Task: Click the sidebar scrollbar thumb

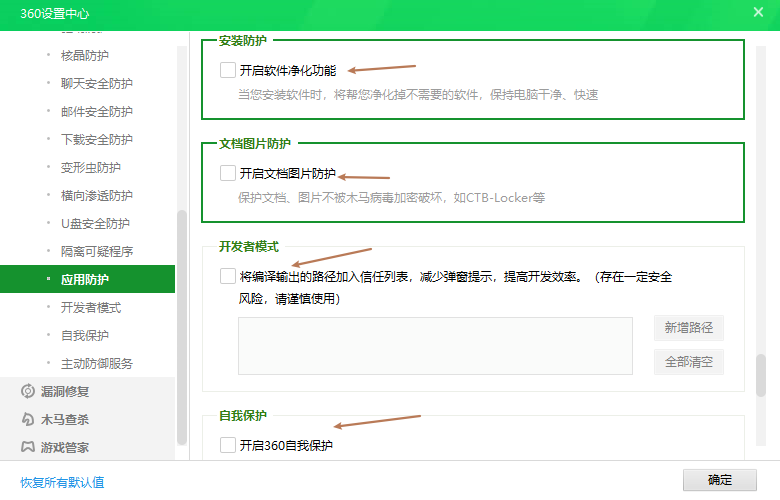Action: (x=182, y=327)
